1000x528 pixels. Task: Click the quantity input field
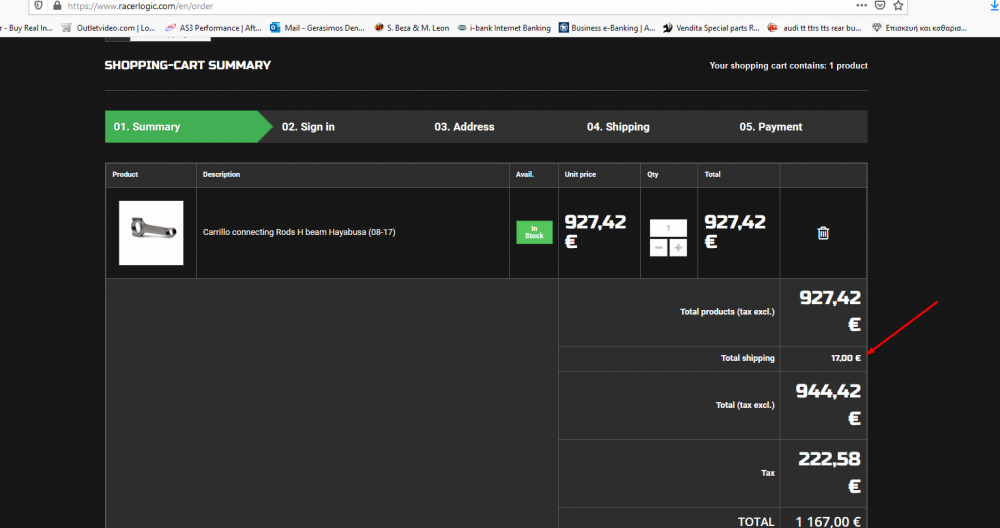click(668, 228)
